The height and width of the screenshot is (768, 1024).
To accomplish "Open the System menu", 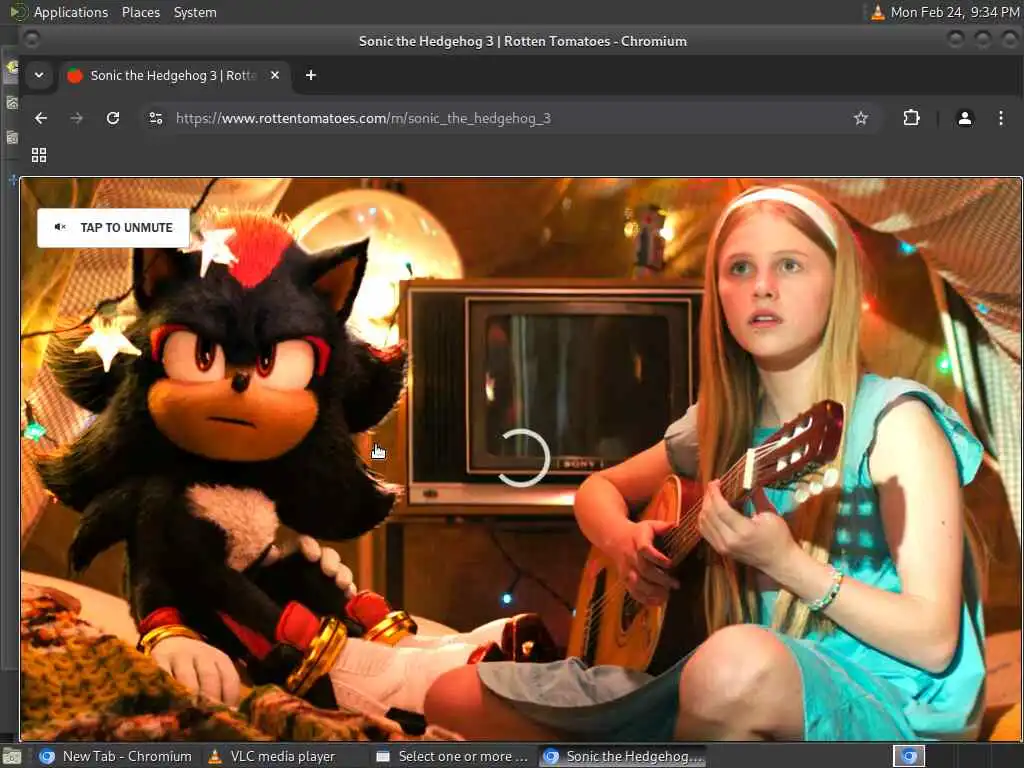I will click(195, 12).
